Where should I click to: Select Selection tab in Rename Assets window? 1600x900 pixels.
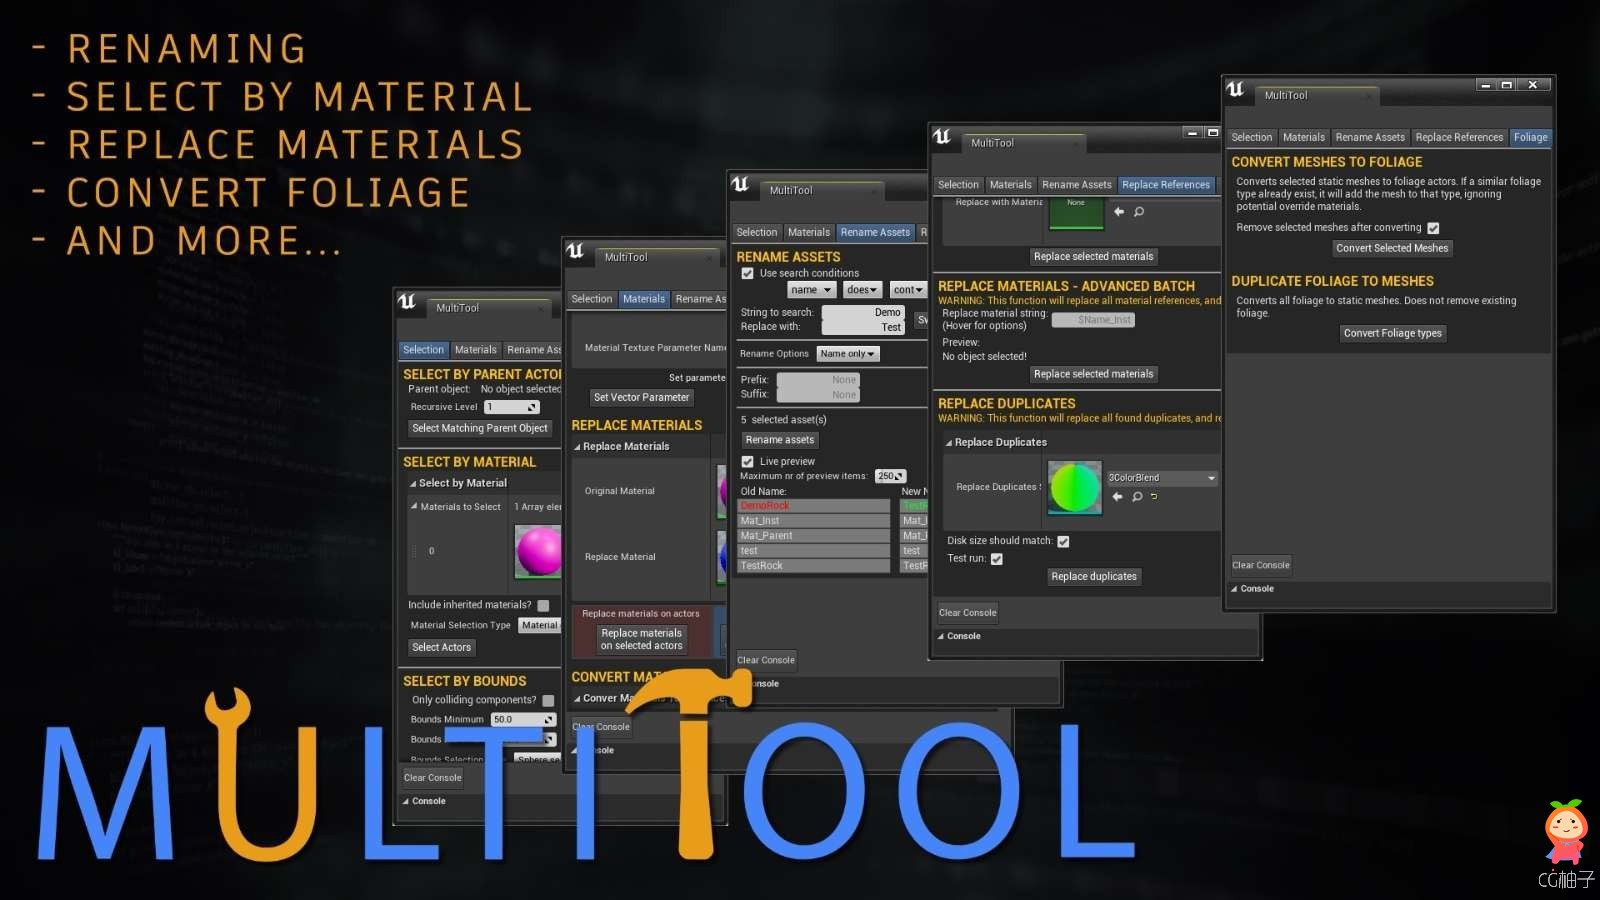pyautogui.click(x=757, y=232)
